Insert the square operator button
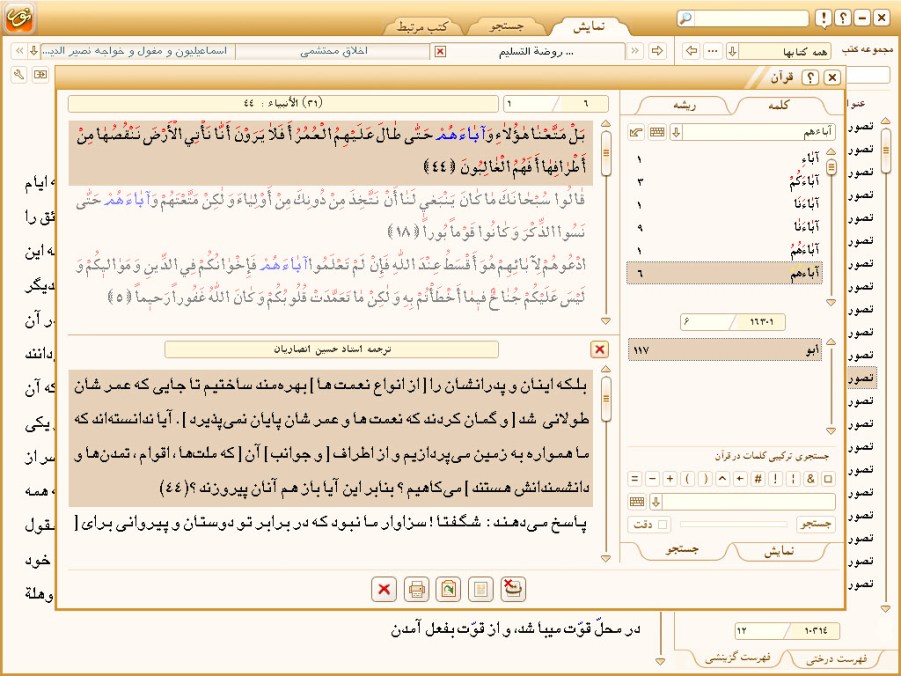This screenshot has height=676, width=901. click(x=828, y=478)
